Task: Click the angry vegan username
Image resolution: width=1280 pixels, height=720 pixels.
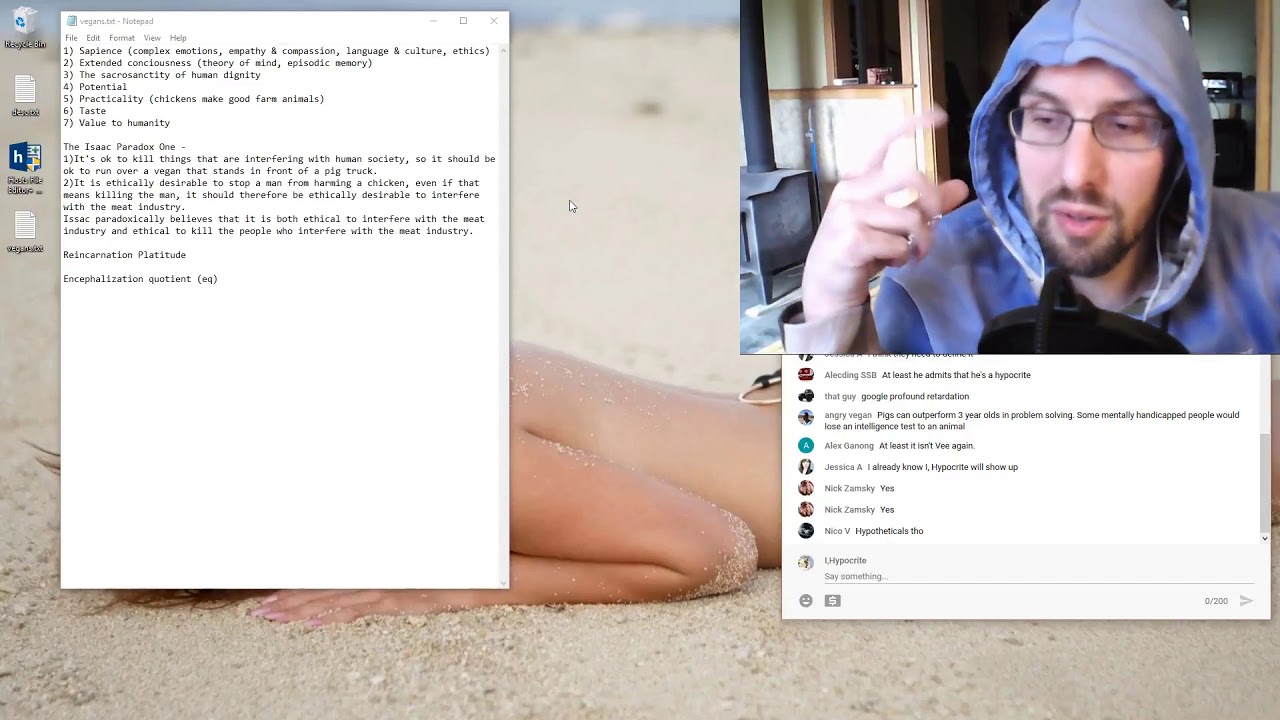Action: click(x=848, y=415)
